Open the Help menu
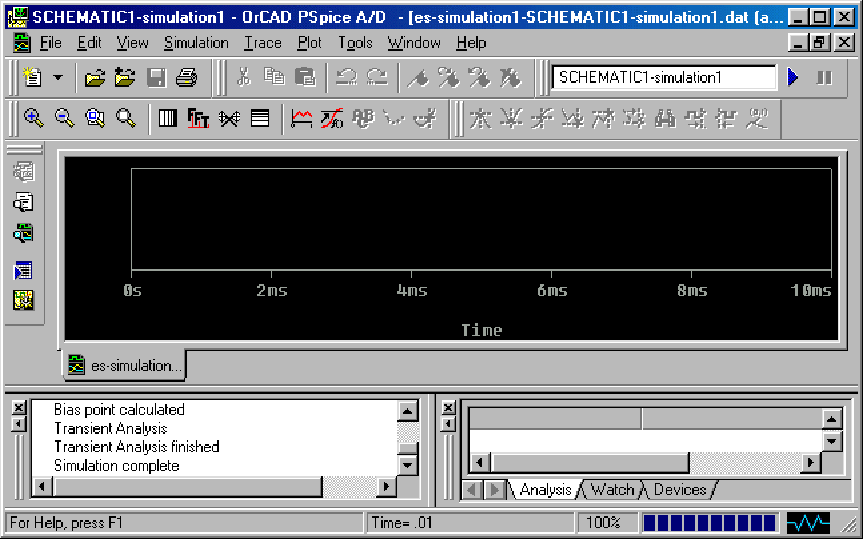Viewport: 864px width, 540px height. point(471,43)
